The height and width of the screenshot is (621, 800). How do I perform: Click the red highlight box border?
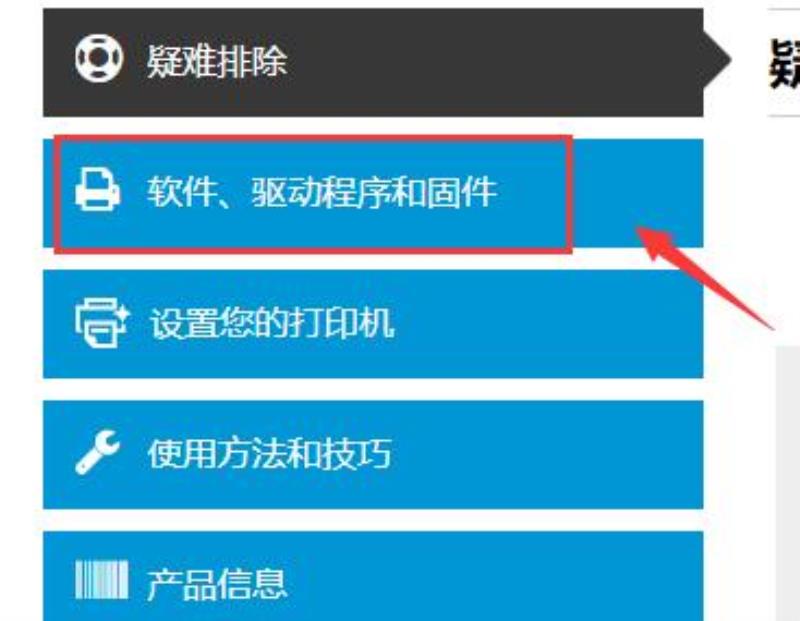pyautogui.click(x=313, y=138)
